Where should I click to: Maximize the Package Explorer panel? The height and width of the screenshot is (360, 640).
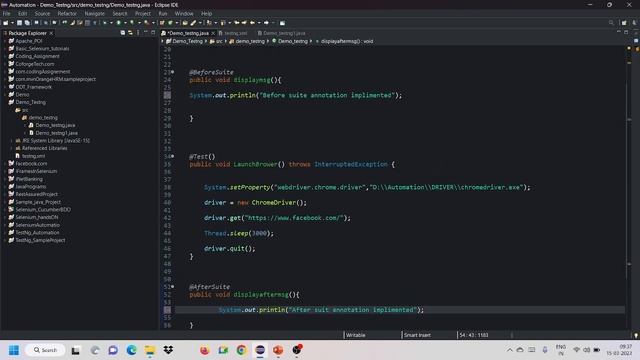click(153, 33)
